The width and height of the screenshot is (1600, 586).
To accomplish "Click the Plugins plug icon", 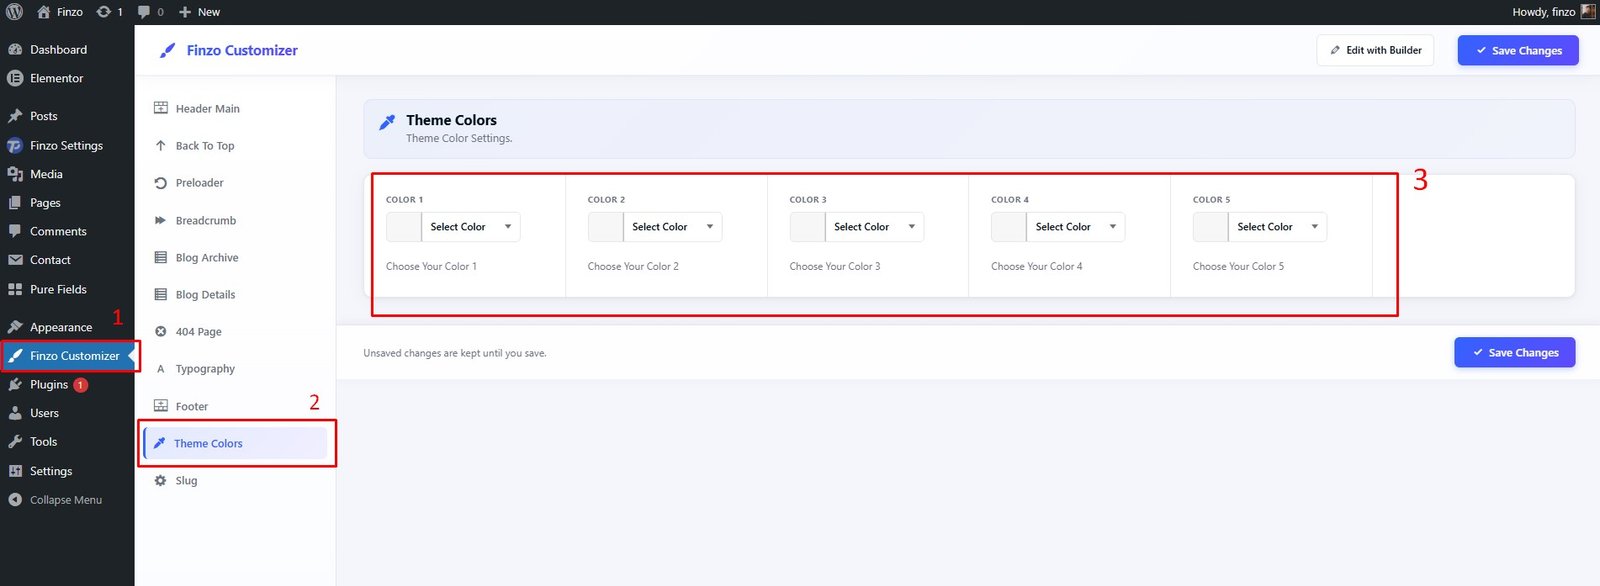I will pyautogui.click(x=15, y=384).
